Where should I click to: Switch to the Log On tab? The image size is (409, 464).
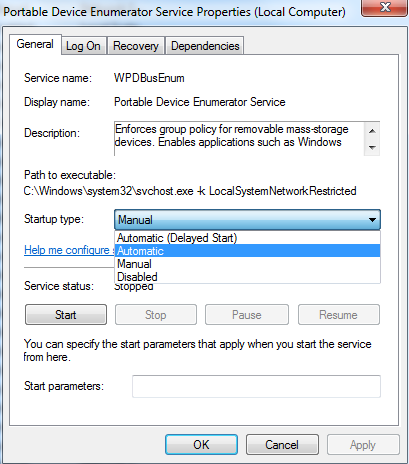click(x=83, y=46)
